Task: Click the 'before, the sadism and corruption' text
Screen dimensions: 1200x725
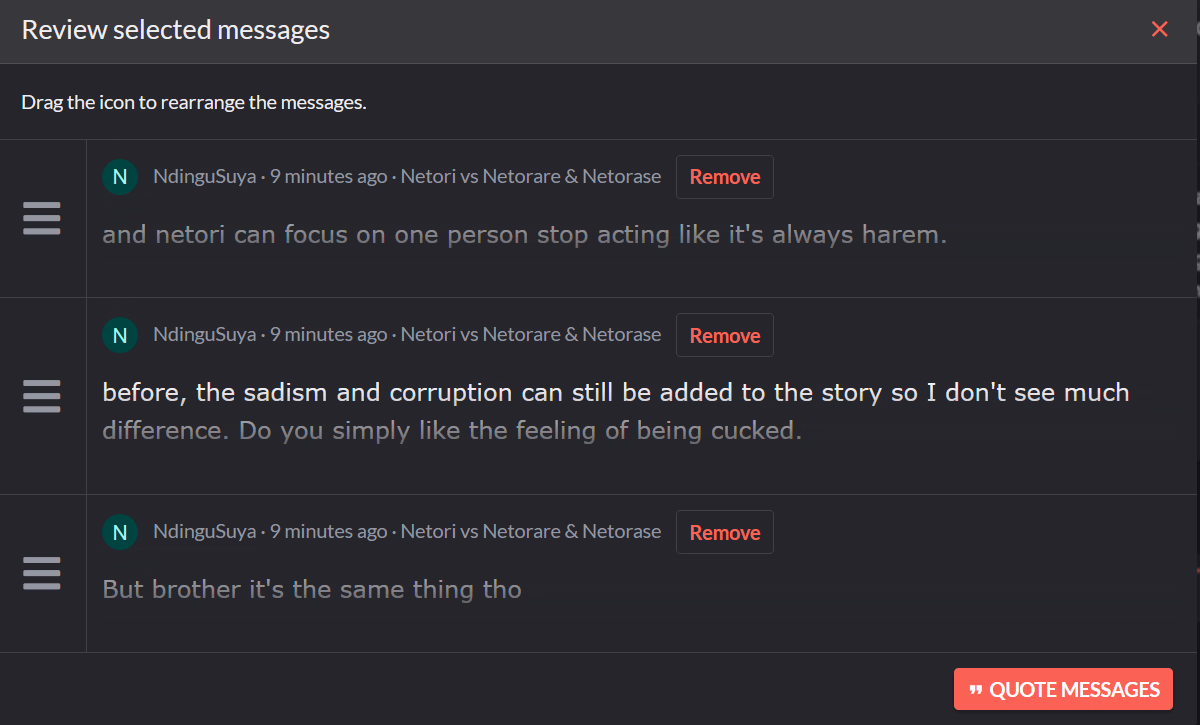Action: coord(615,393)
